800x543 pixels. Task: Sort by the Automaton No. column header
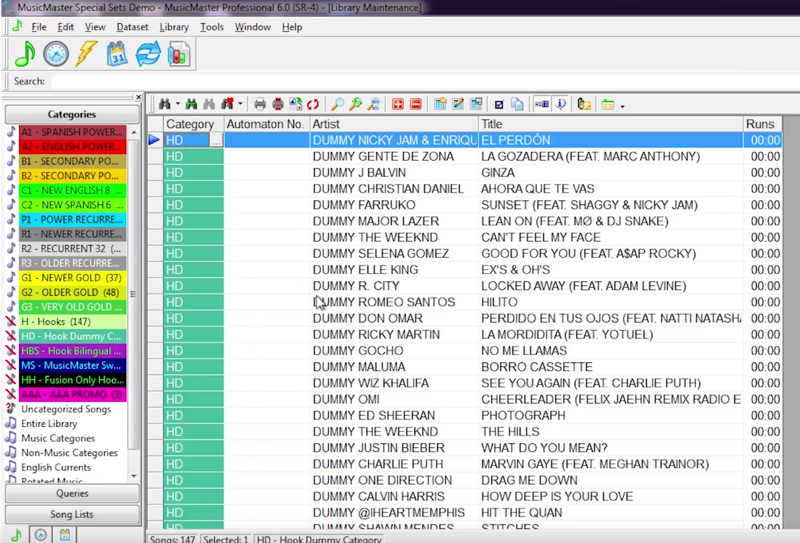point(267,124)
